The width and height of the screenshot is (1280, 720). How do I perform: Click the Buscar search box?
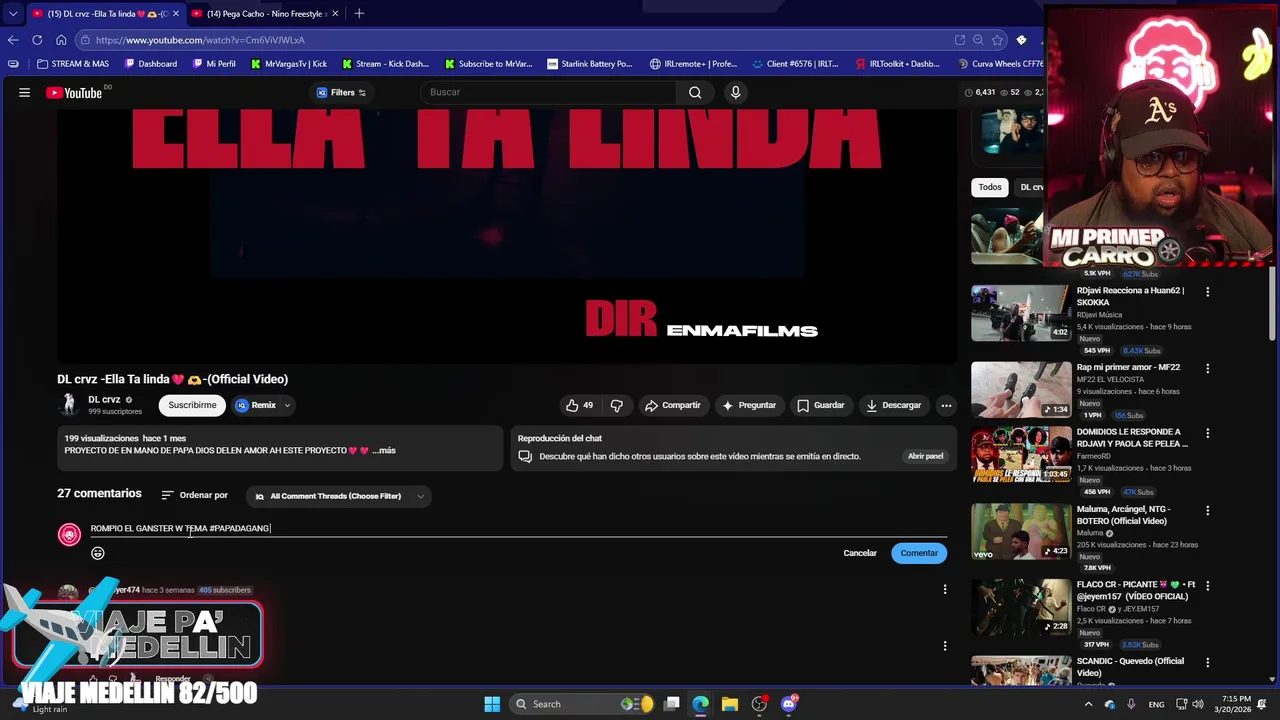click(x=550, y=92)
